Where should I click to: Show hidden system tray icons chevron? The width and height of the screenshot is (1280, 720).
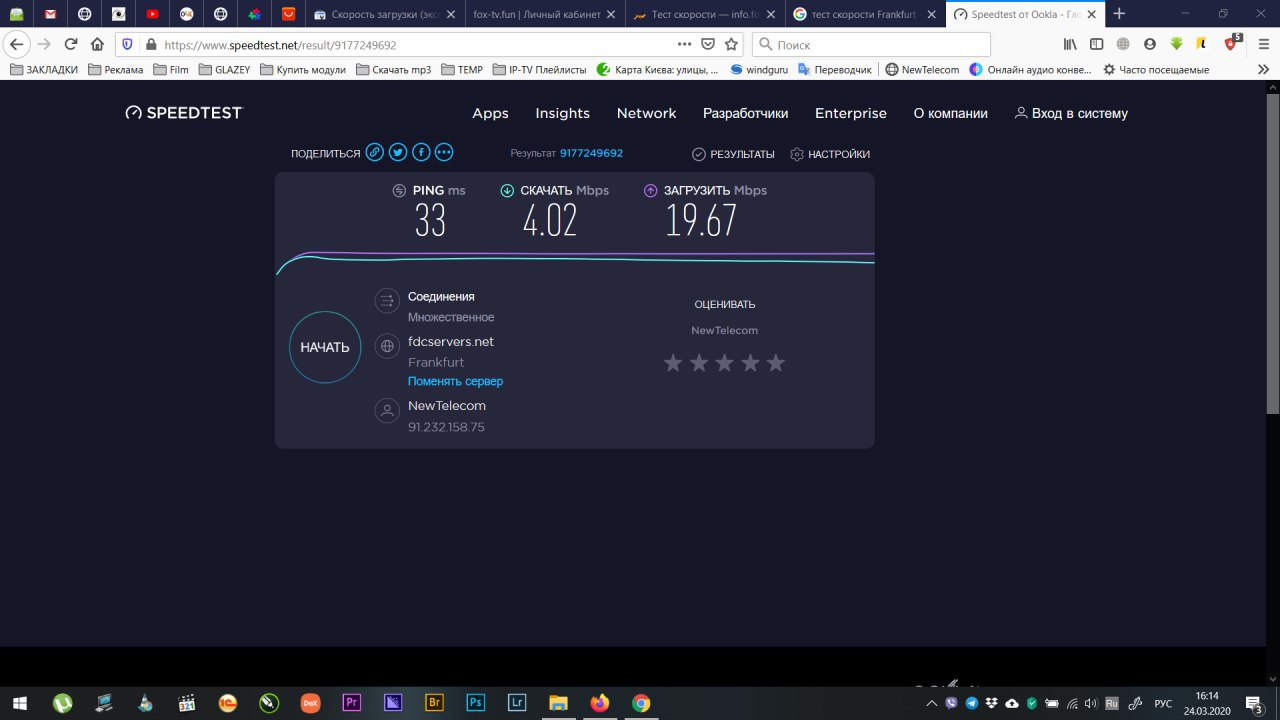tap(932, 703)
